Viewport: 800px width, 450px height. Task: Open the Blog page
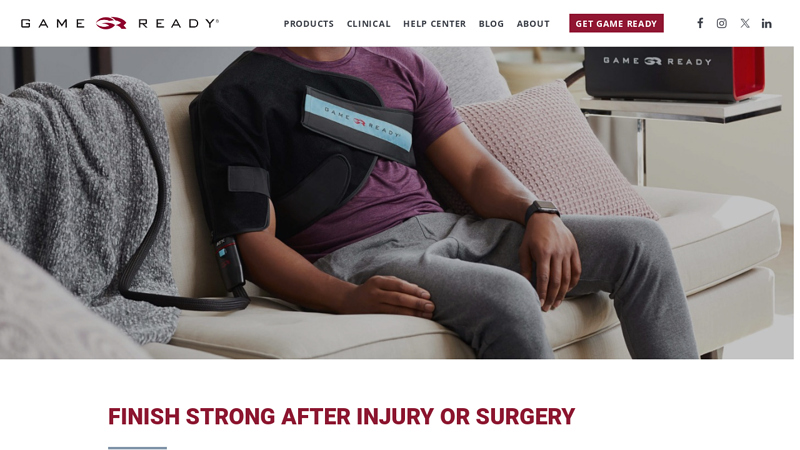coord(491,24)
